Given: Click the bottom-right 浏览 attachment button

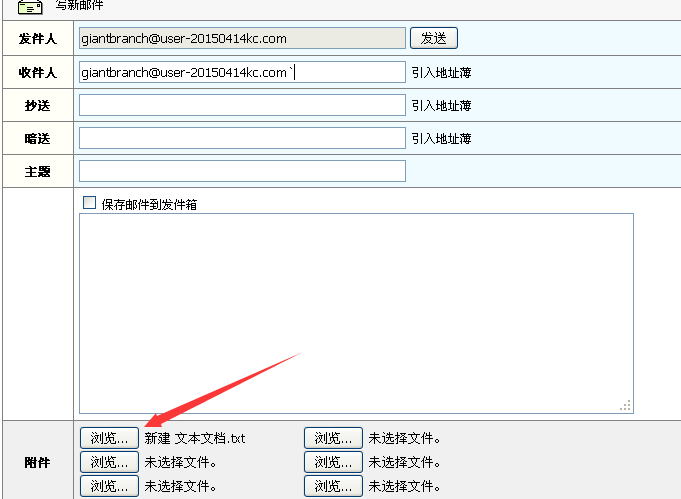Looking at the screenshot, I should [x=333, y=486].
